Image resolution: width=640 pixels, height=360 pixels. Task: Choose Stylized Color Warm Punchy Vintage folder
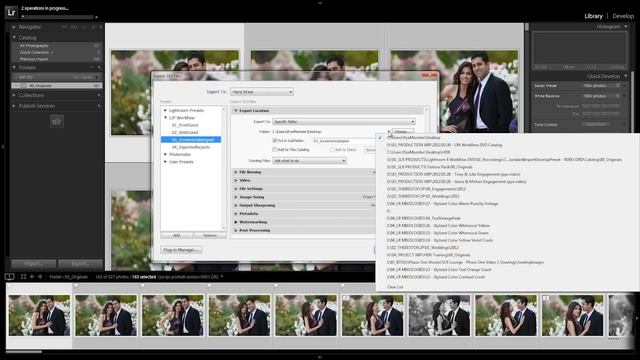tap(442, 204)
